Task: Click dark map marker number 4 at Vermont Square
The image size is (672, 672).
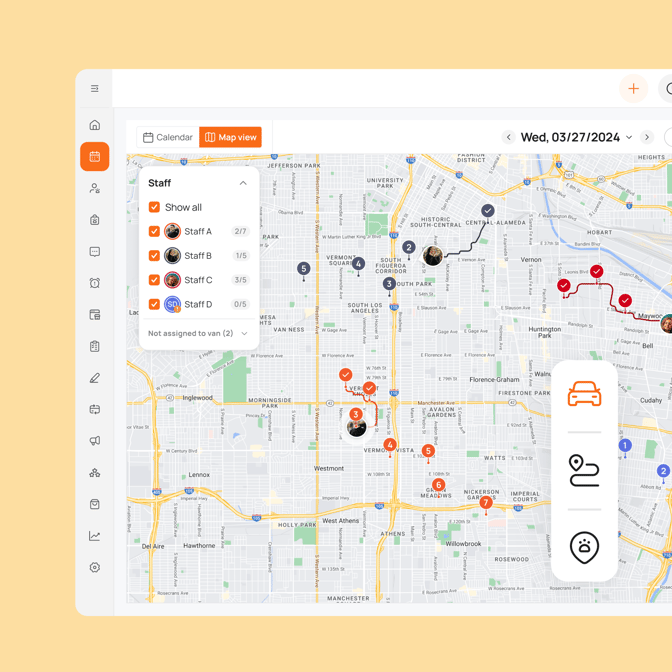Action: [359, 264]
